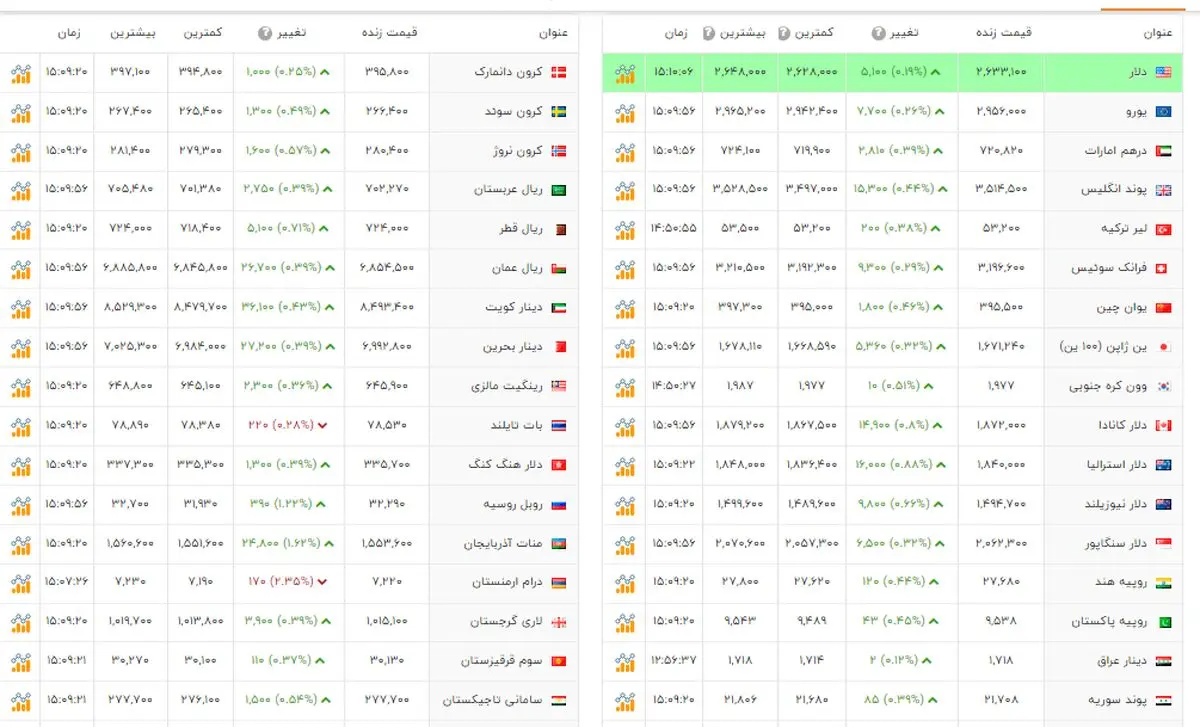Show the chart for درهم امارات
This screenshot has width=1200, height=727.
pyautogui.click(x=625, y=151)
